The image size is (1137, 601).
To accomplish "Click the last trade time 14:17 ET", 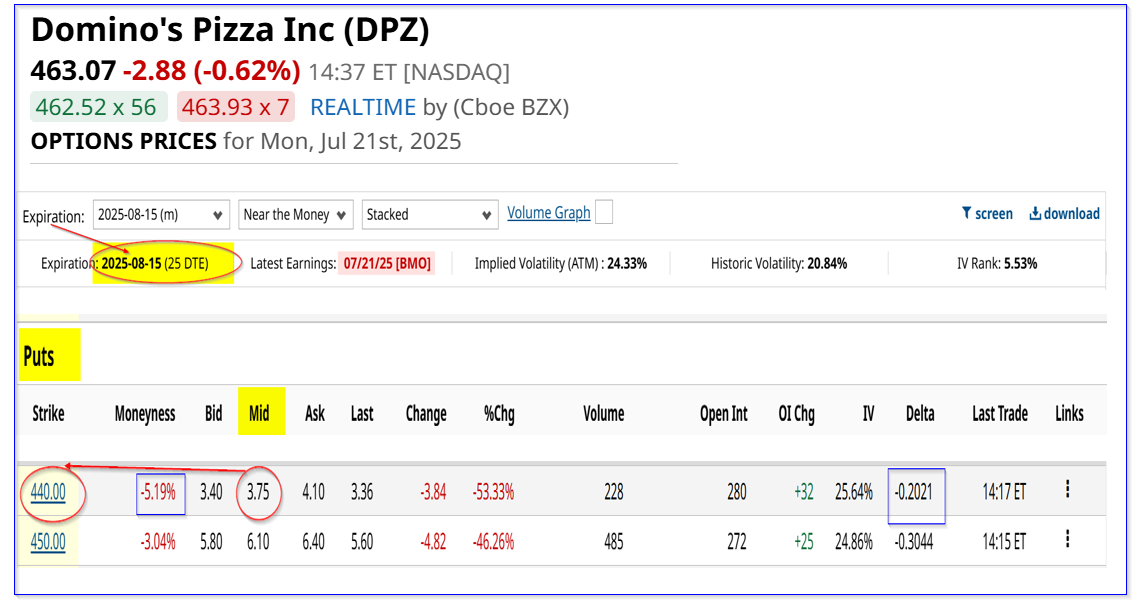I will (1004, 492).
